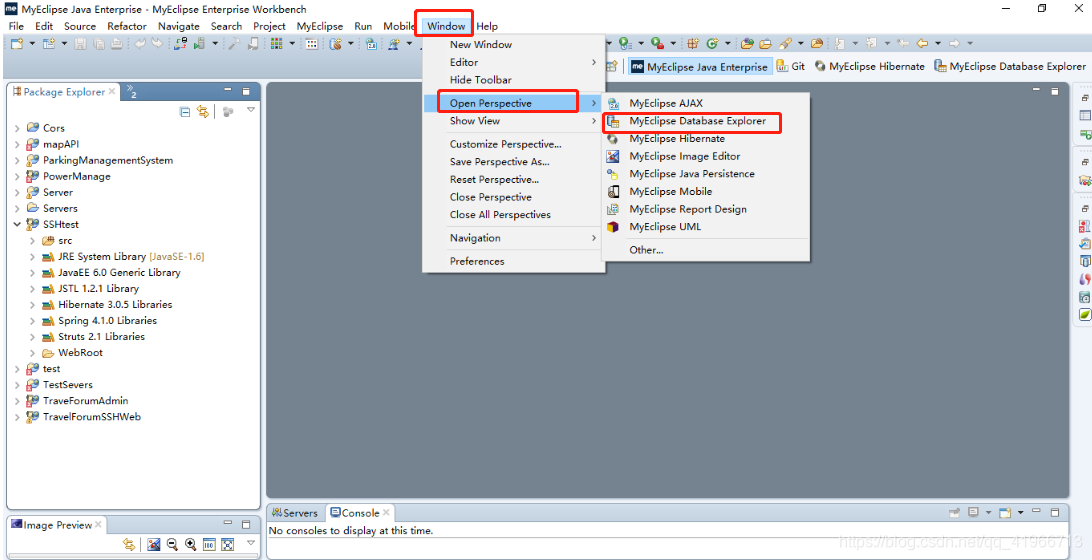Open the File menu
Screen dimensions: 1092x560
(x=16, y=26)
